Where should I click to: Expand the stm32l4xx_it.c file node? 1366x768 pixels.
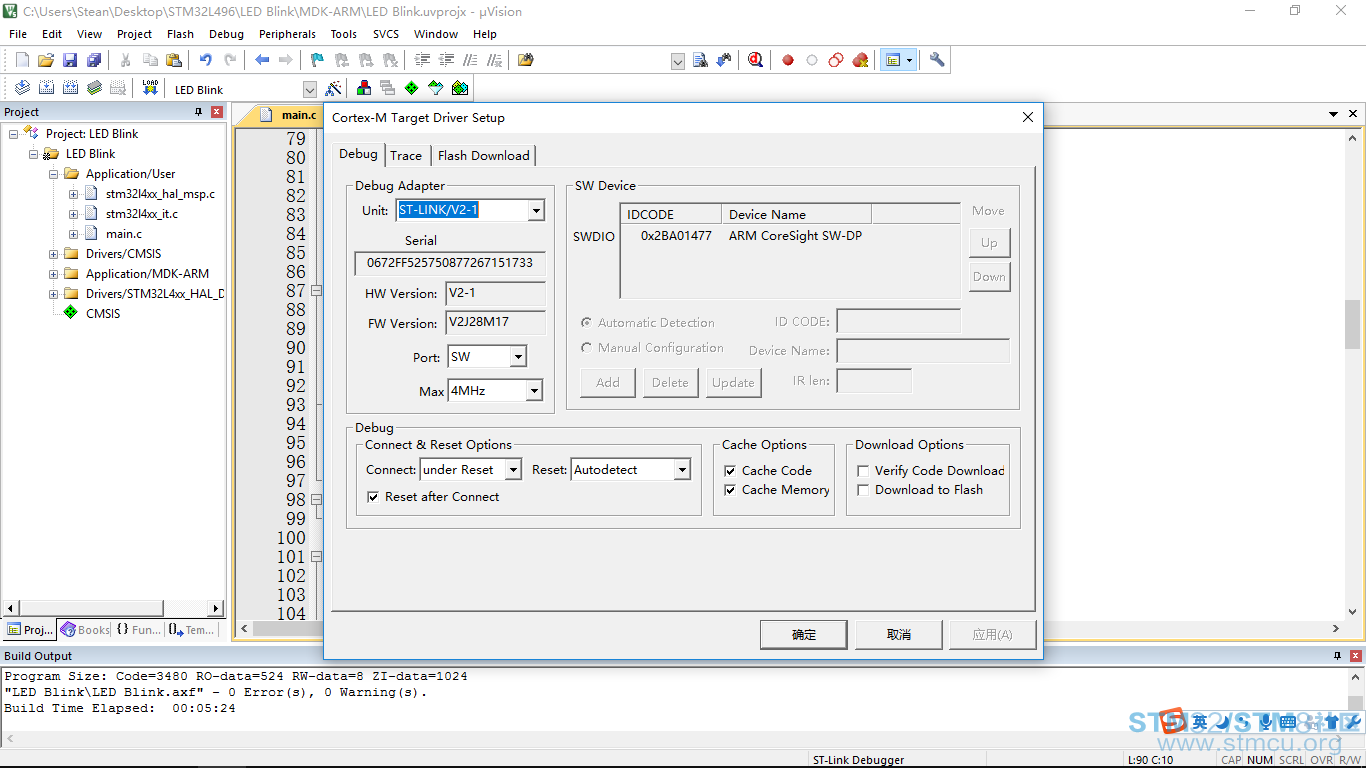[73, 214]
